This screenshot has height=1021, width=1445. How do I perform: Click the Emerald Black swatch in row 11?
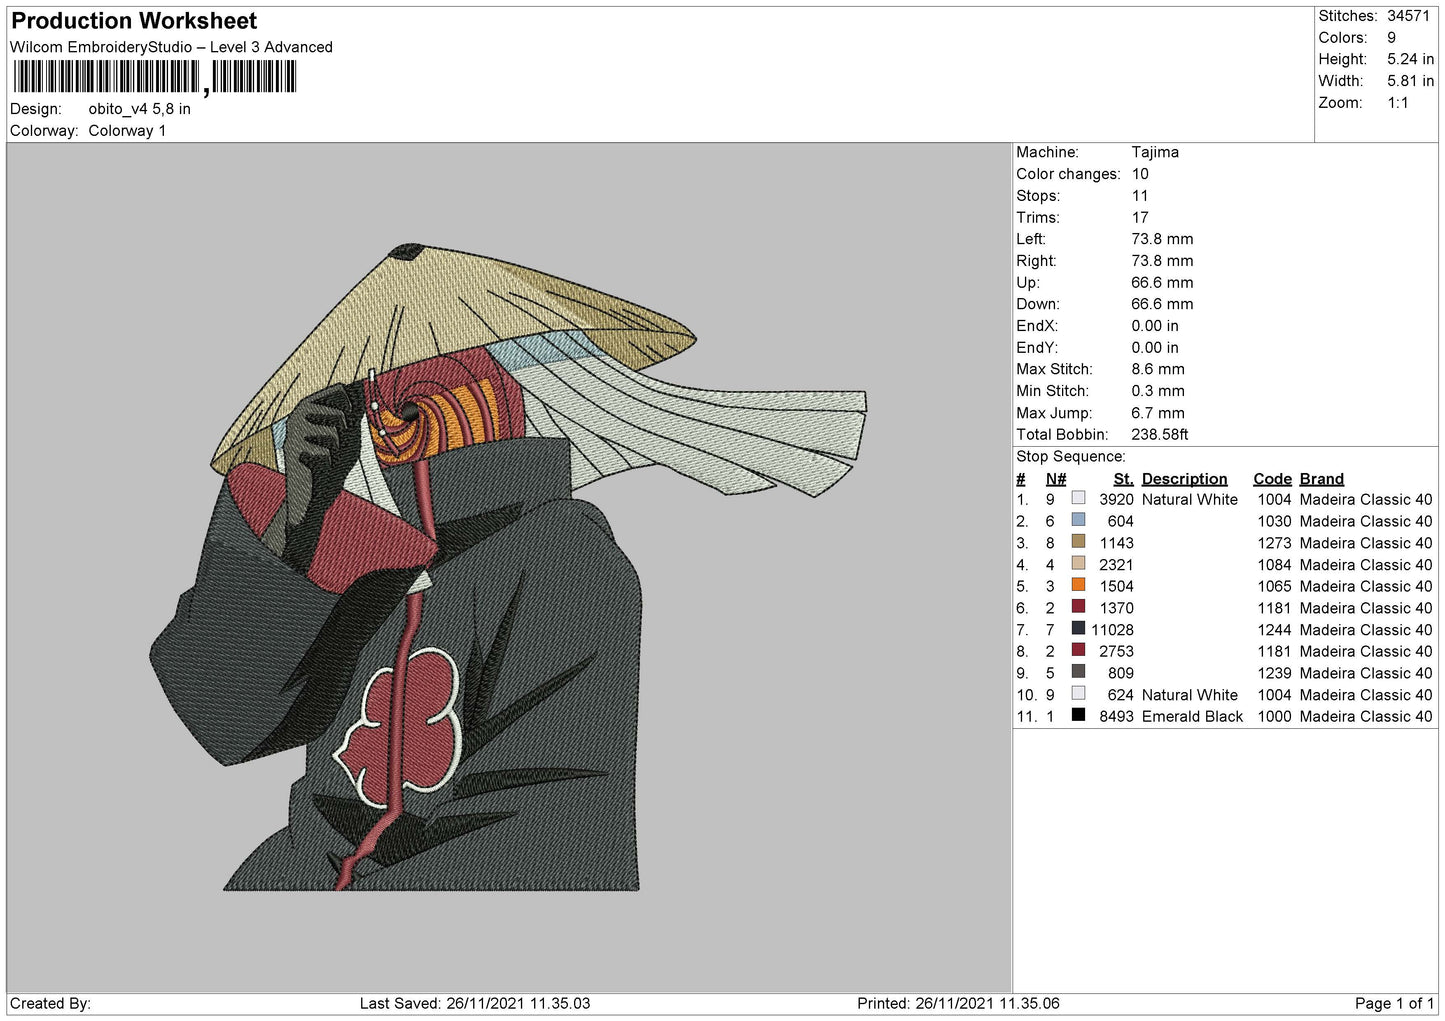(1078, 715)
